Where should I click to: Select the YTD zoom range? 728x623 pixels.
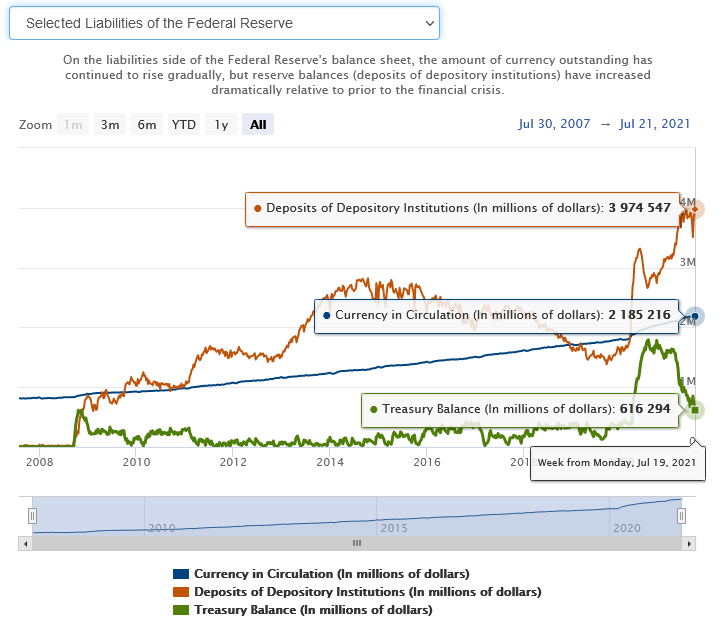[184, 124]
